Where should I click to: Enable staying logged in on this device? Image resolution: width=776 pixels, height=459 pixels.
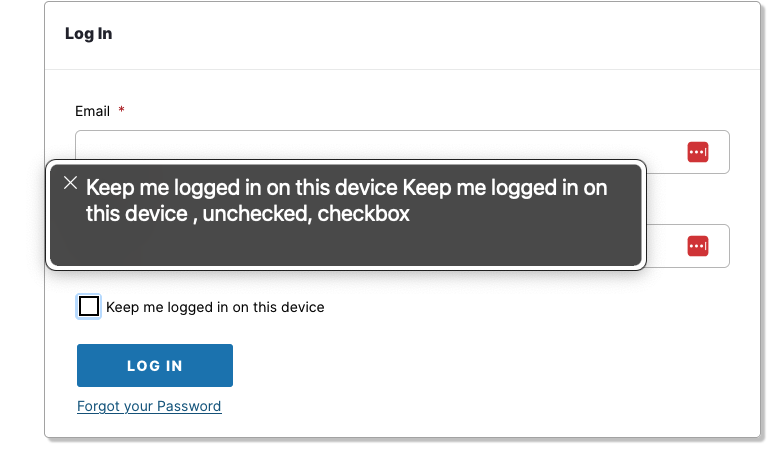click(x=89, y=306)
